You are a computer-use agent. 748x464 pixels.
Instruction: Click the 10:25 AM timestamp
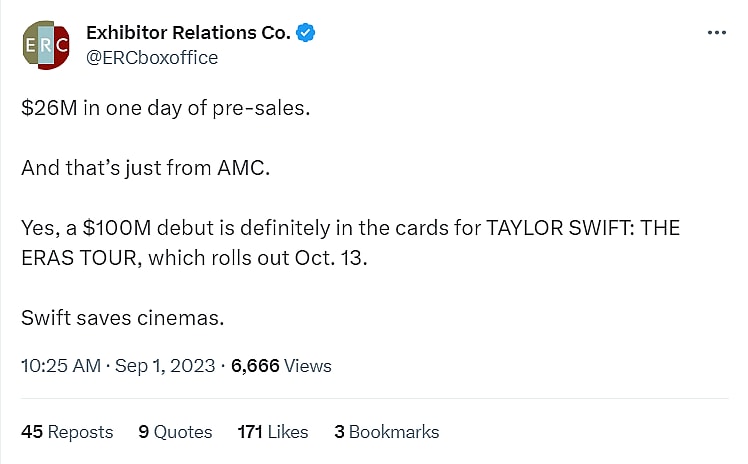pos(60,366)
